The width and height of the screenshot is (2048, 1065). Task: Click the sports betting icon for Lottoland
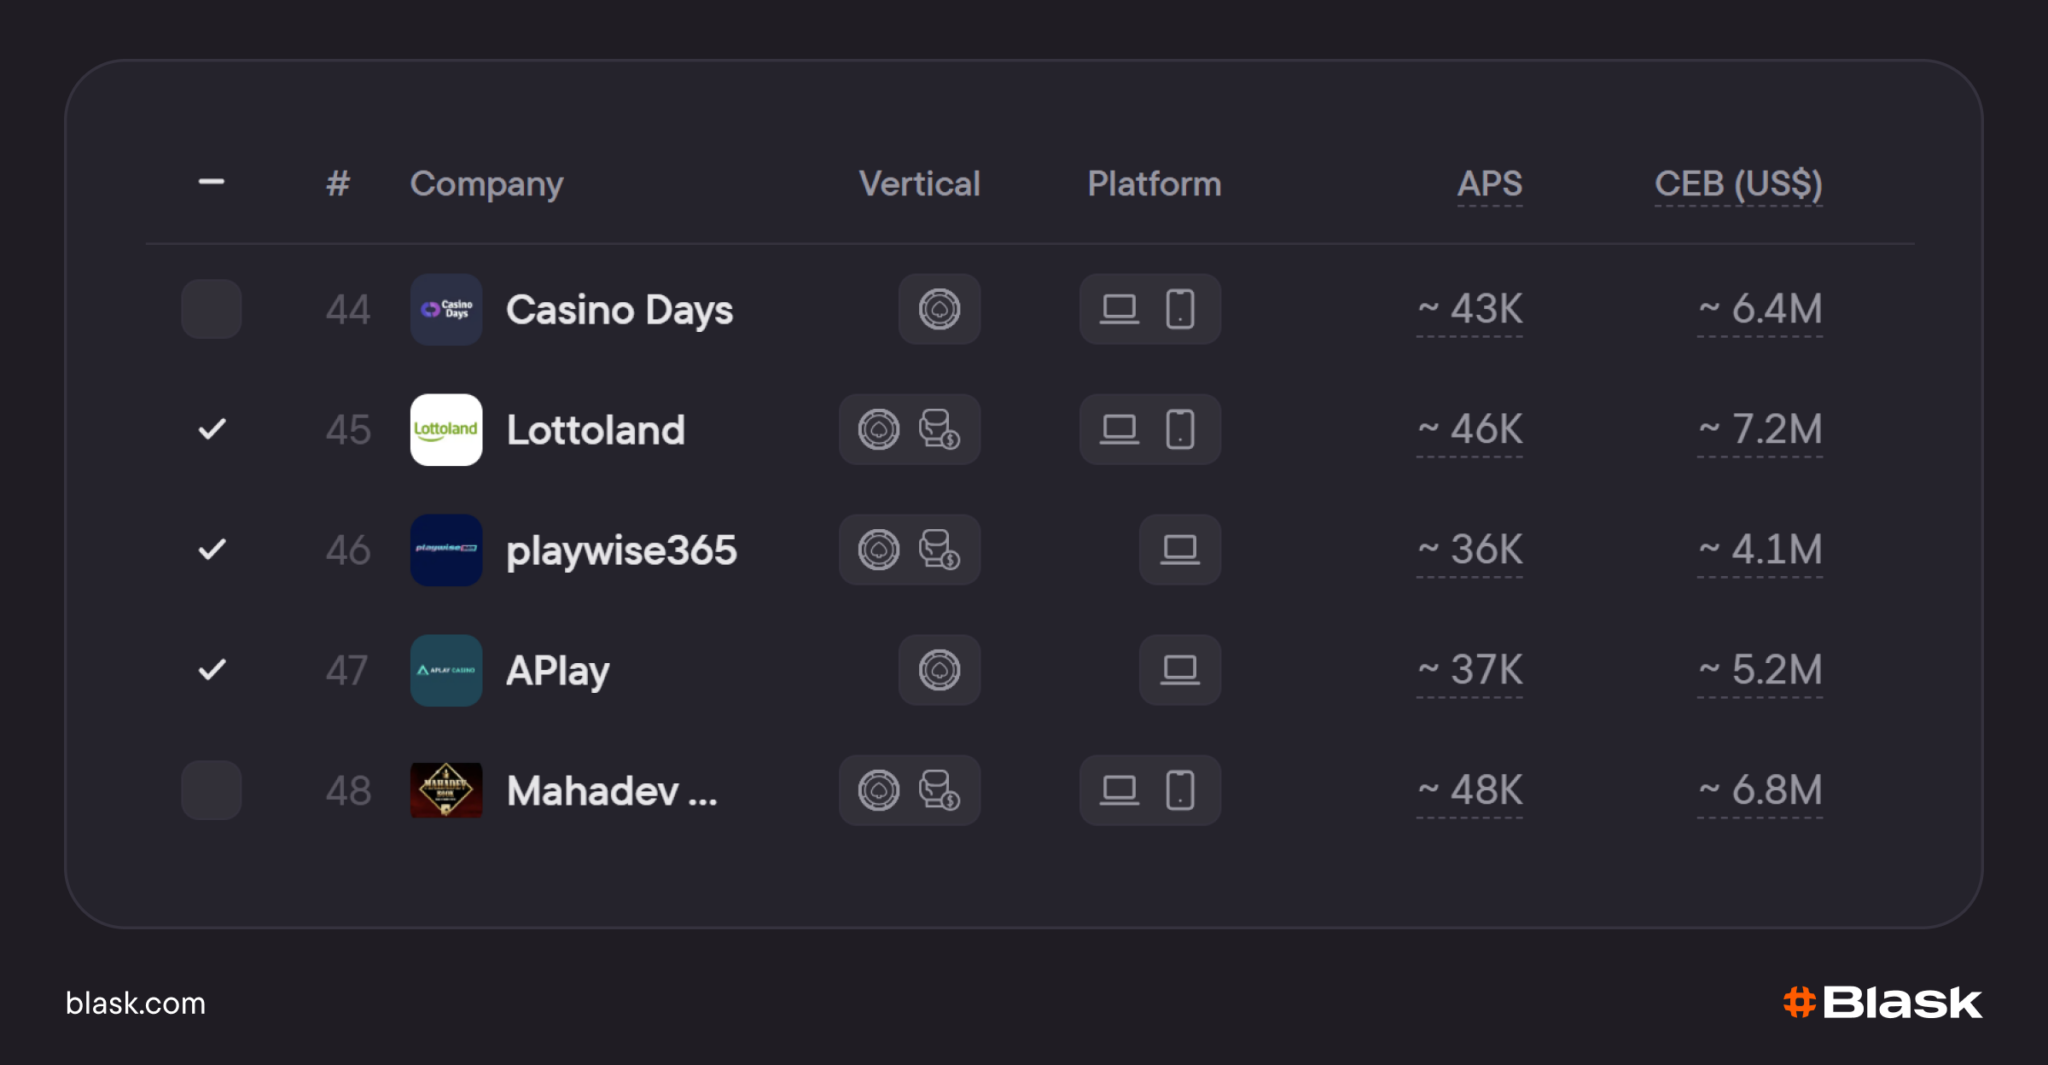pos(939,430)
